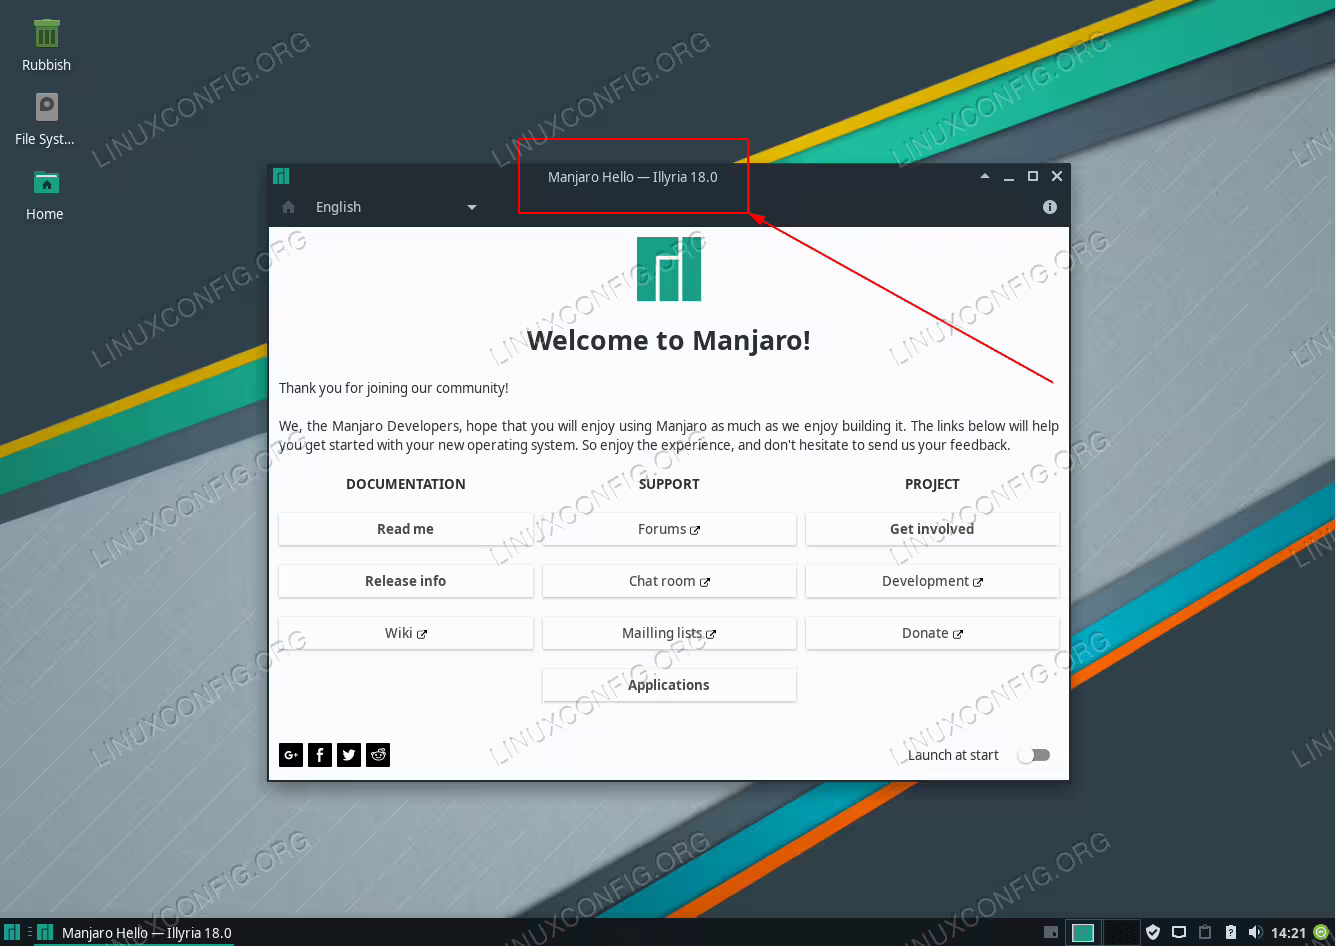Open the Twitter social link
This screenshot has height=946, width=1336.
[x=348, y=755]
